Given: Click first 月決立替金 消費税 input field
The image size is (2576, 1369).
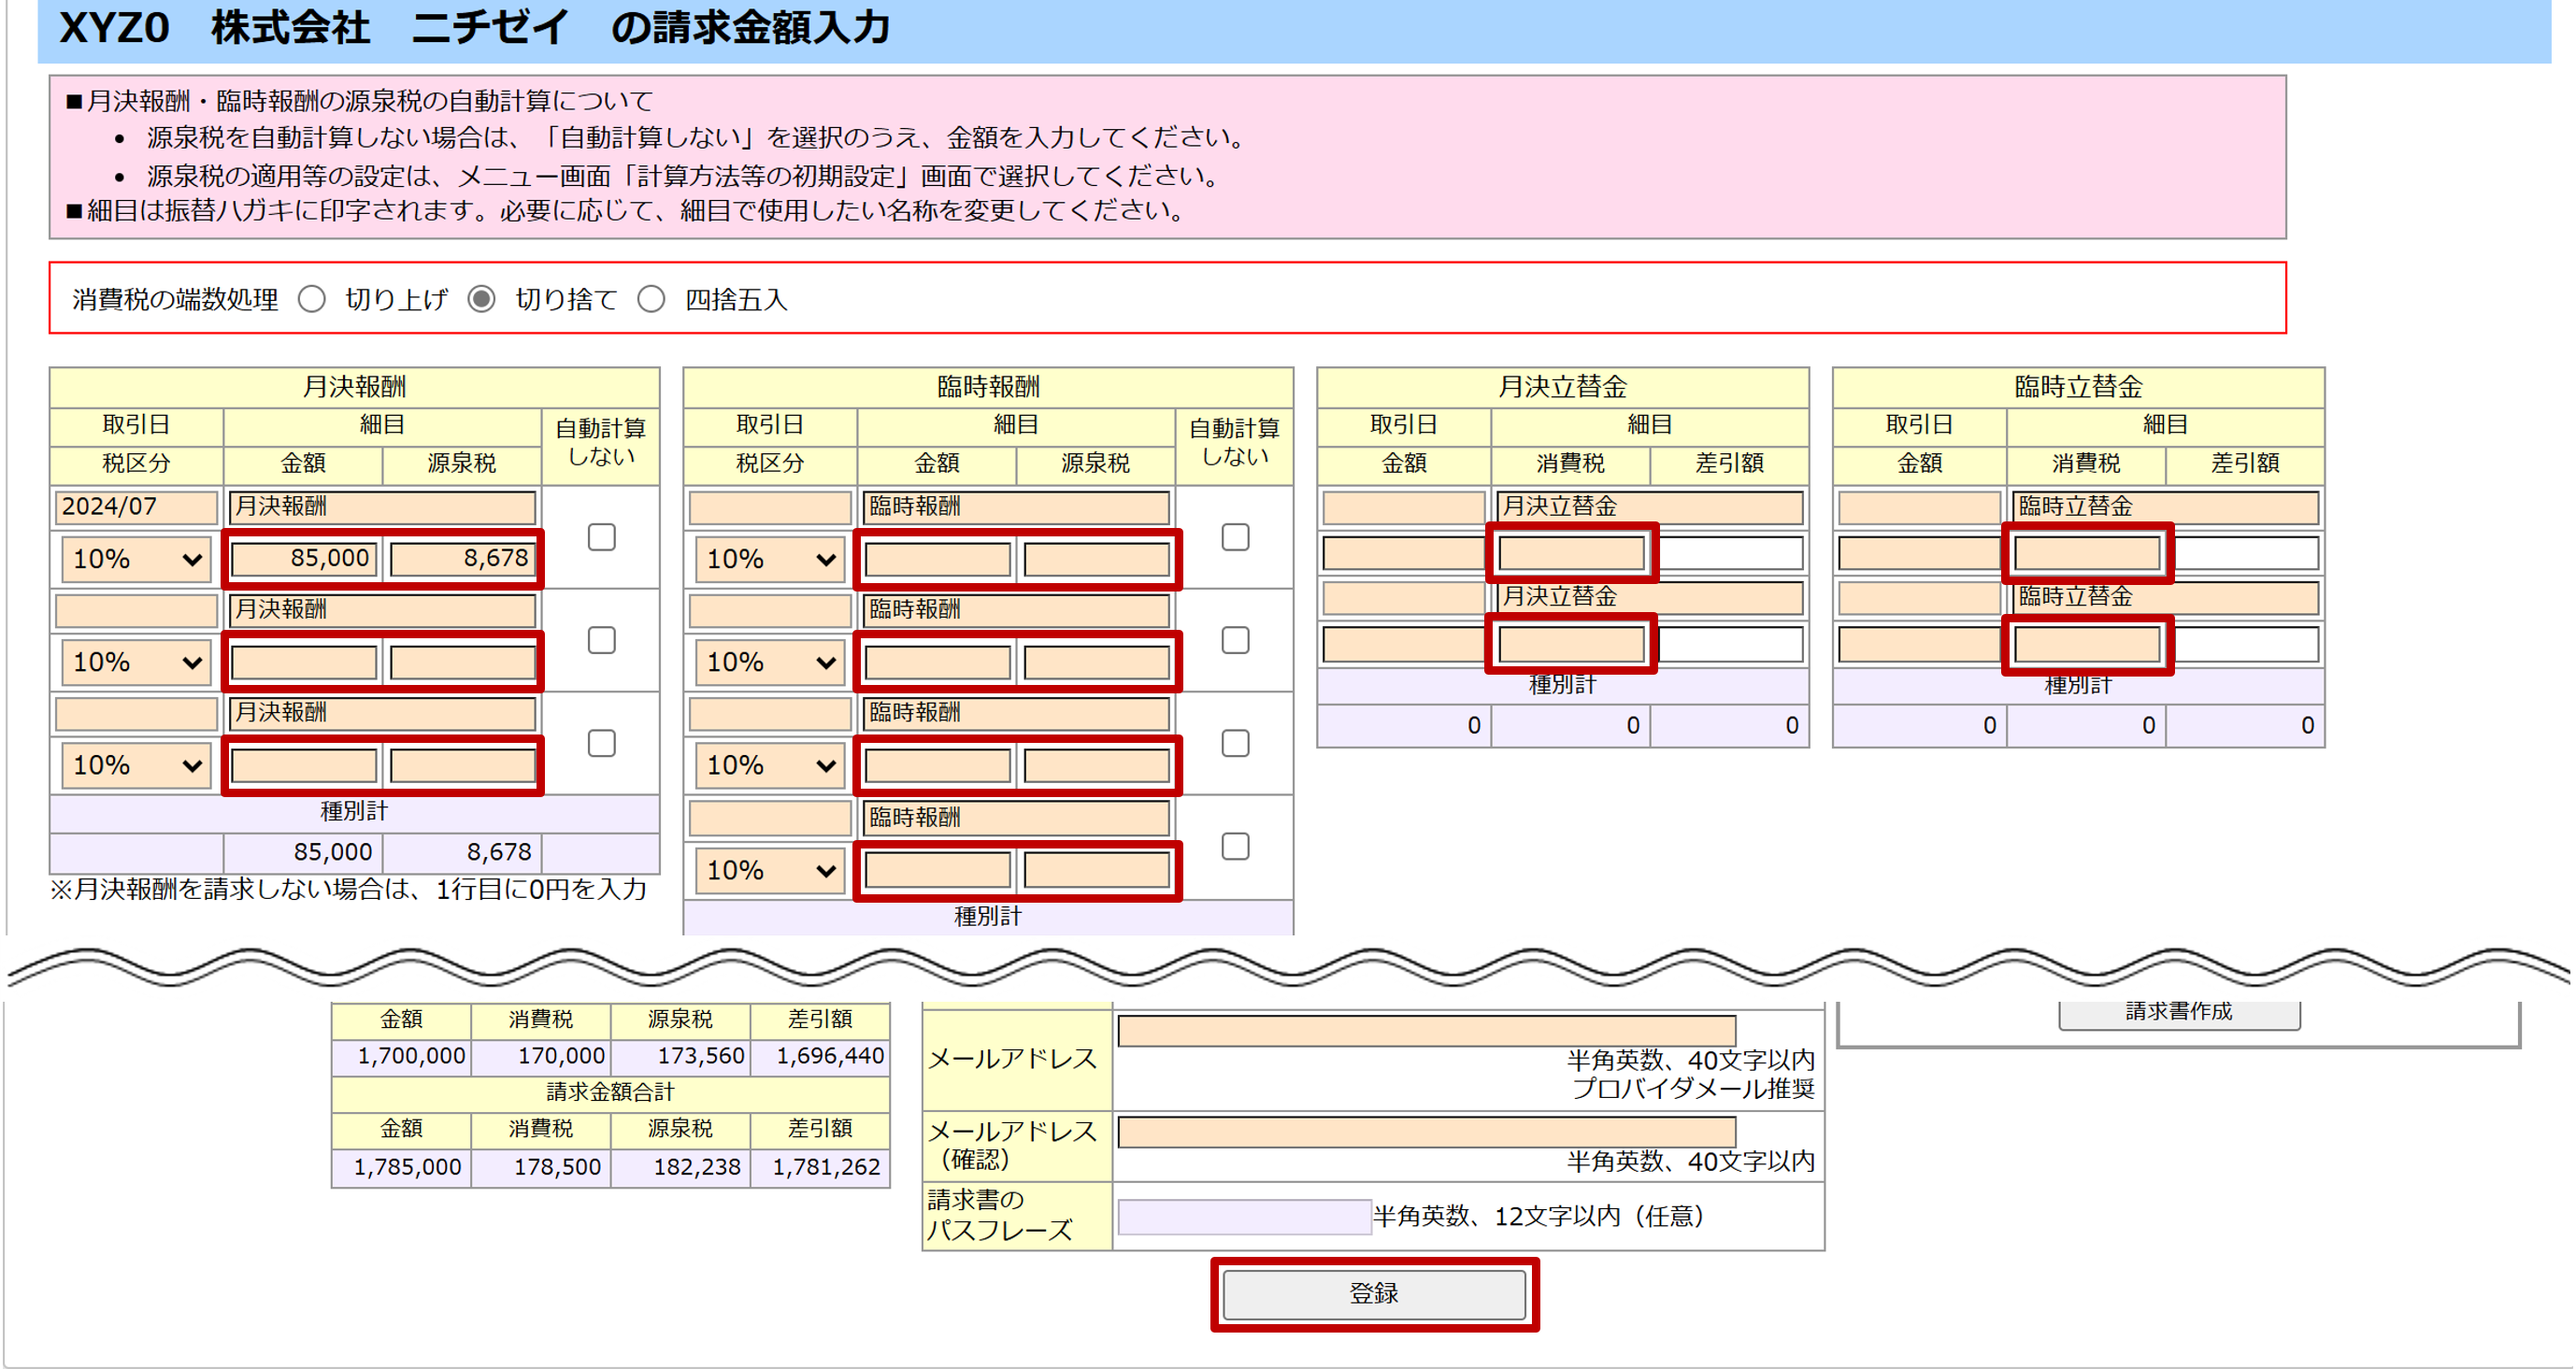Looking at the screenshot, I should [x=1571, y=553].
